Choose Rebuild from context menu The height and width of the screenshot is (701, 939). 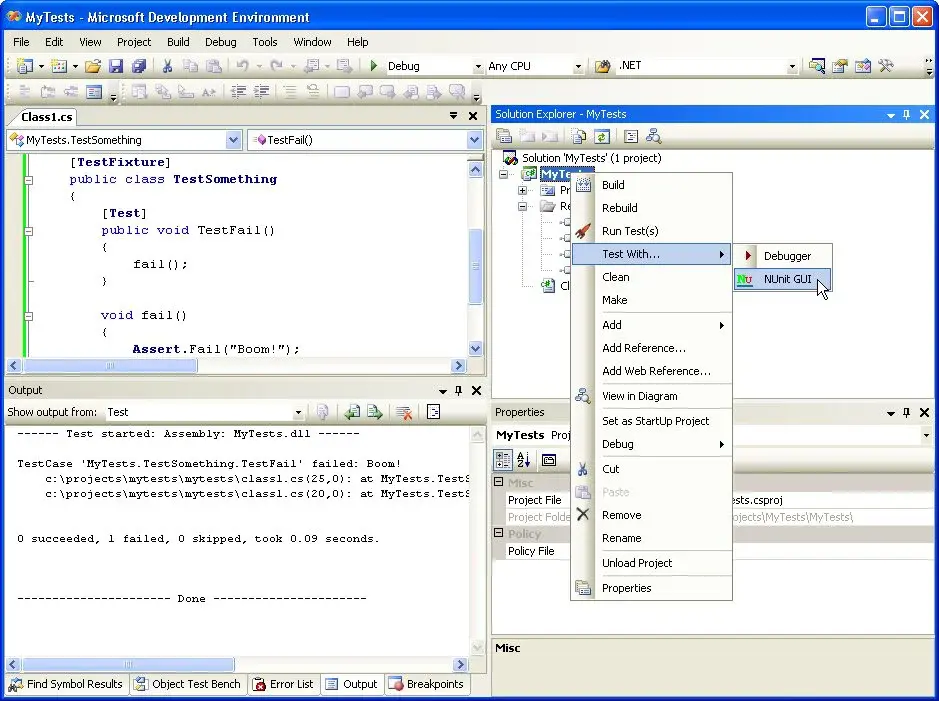pyautogui.click(x=652, y=208)
